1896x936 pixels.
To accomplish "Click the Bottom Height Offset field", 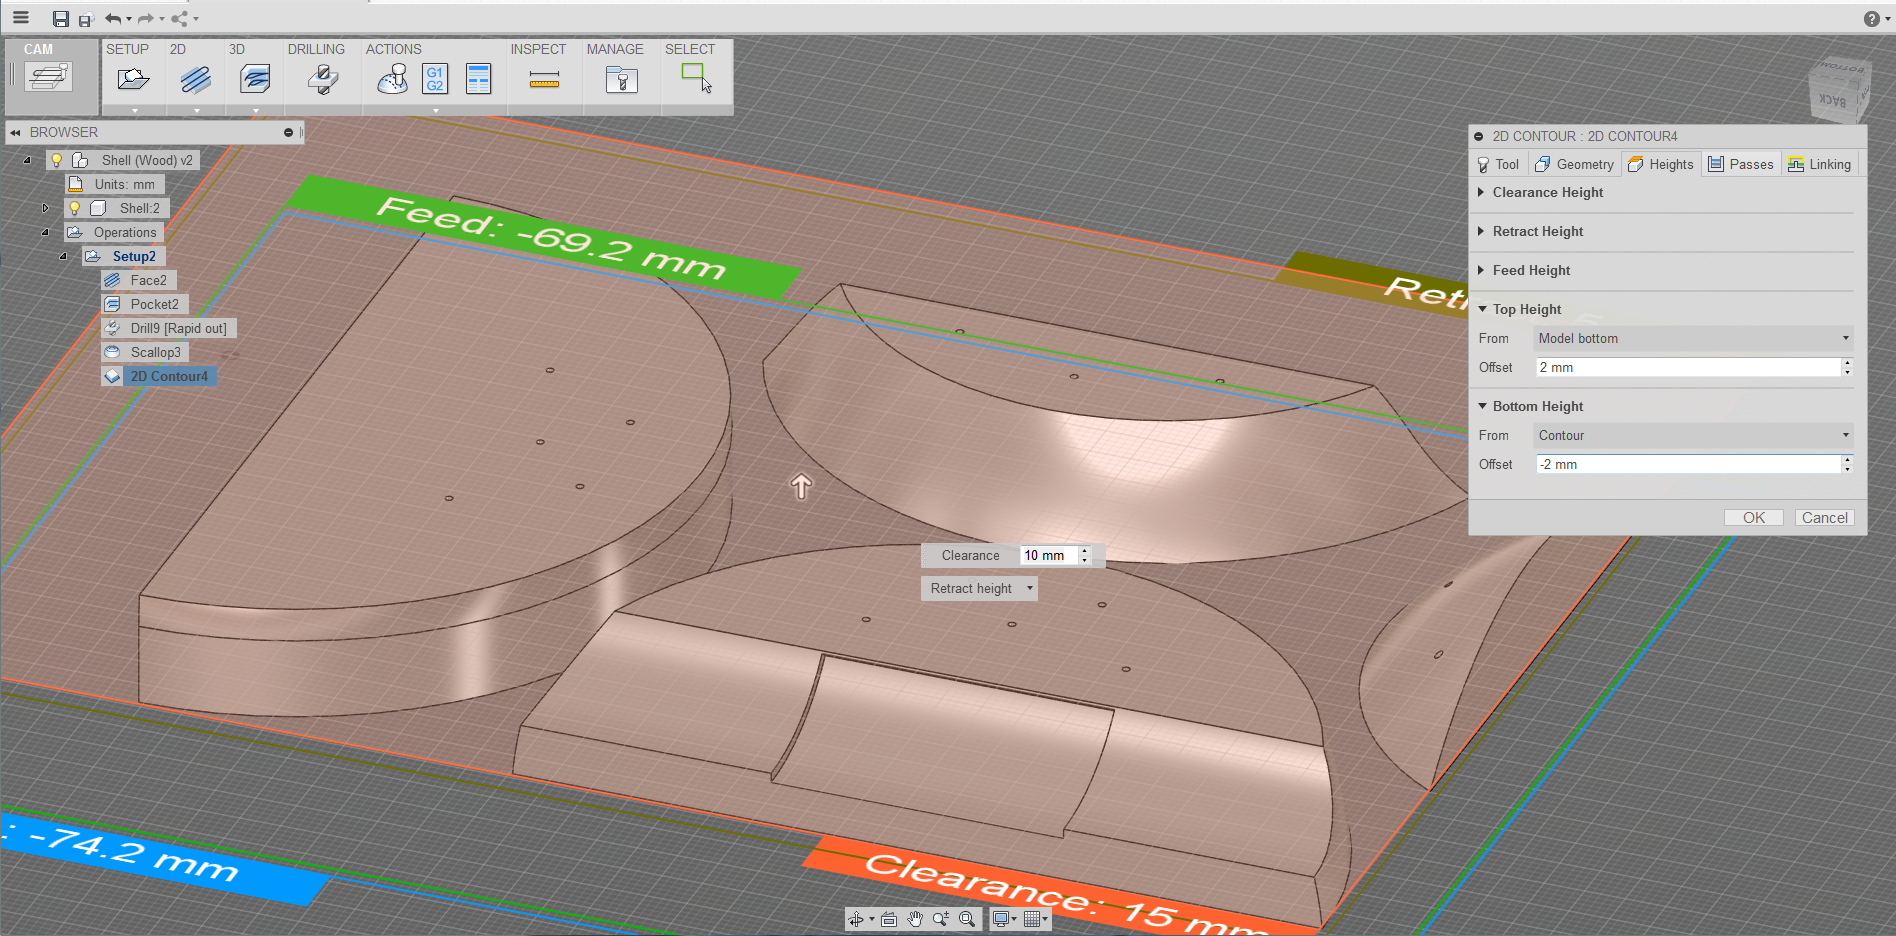I will [1688, 464].
